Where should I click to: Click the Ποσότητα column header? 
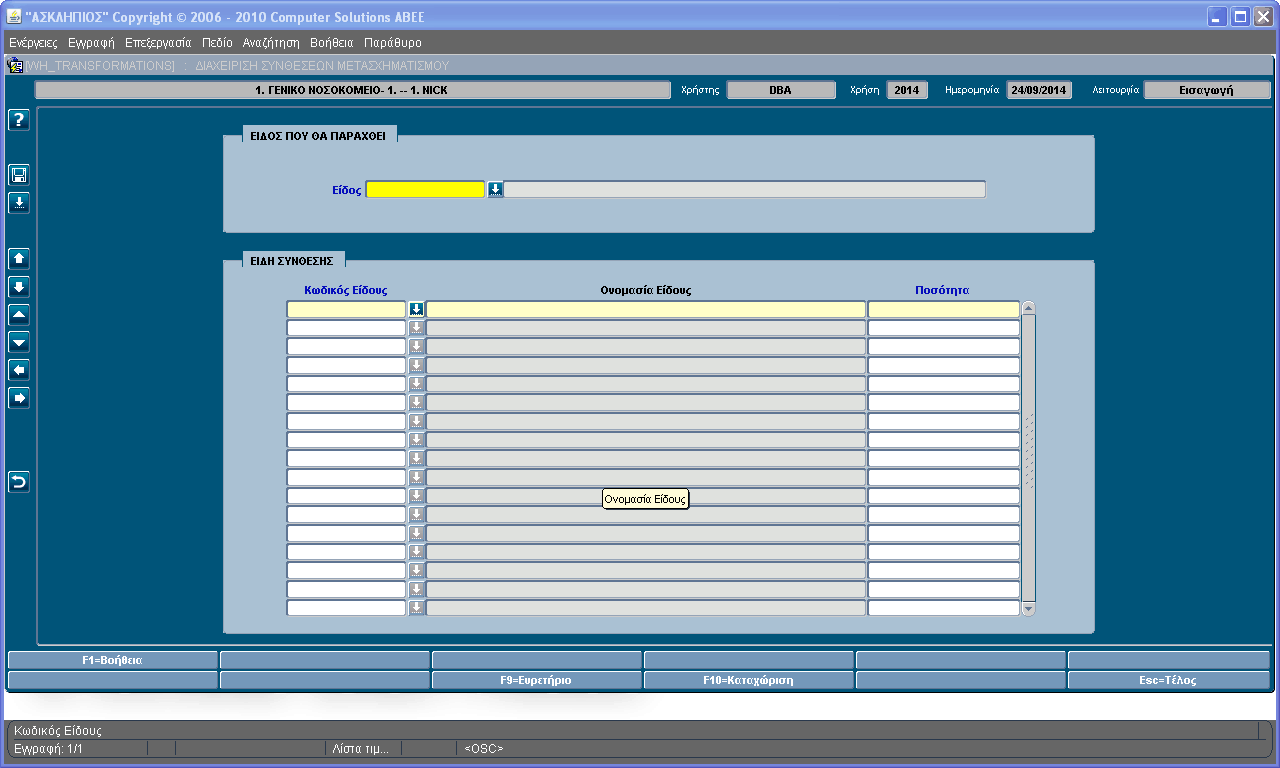pyautogui.click(x=942, y=290)
